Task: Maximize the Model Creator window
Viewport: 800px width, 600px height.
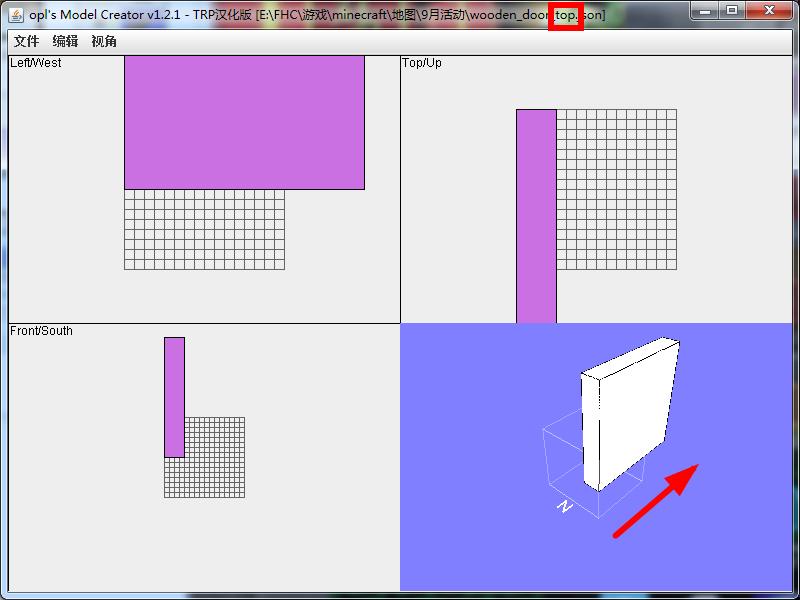Action: point(732,10)
